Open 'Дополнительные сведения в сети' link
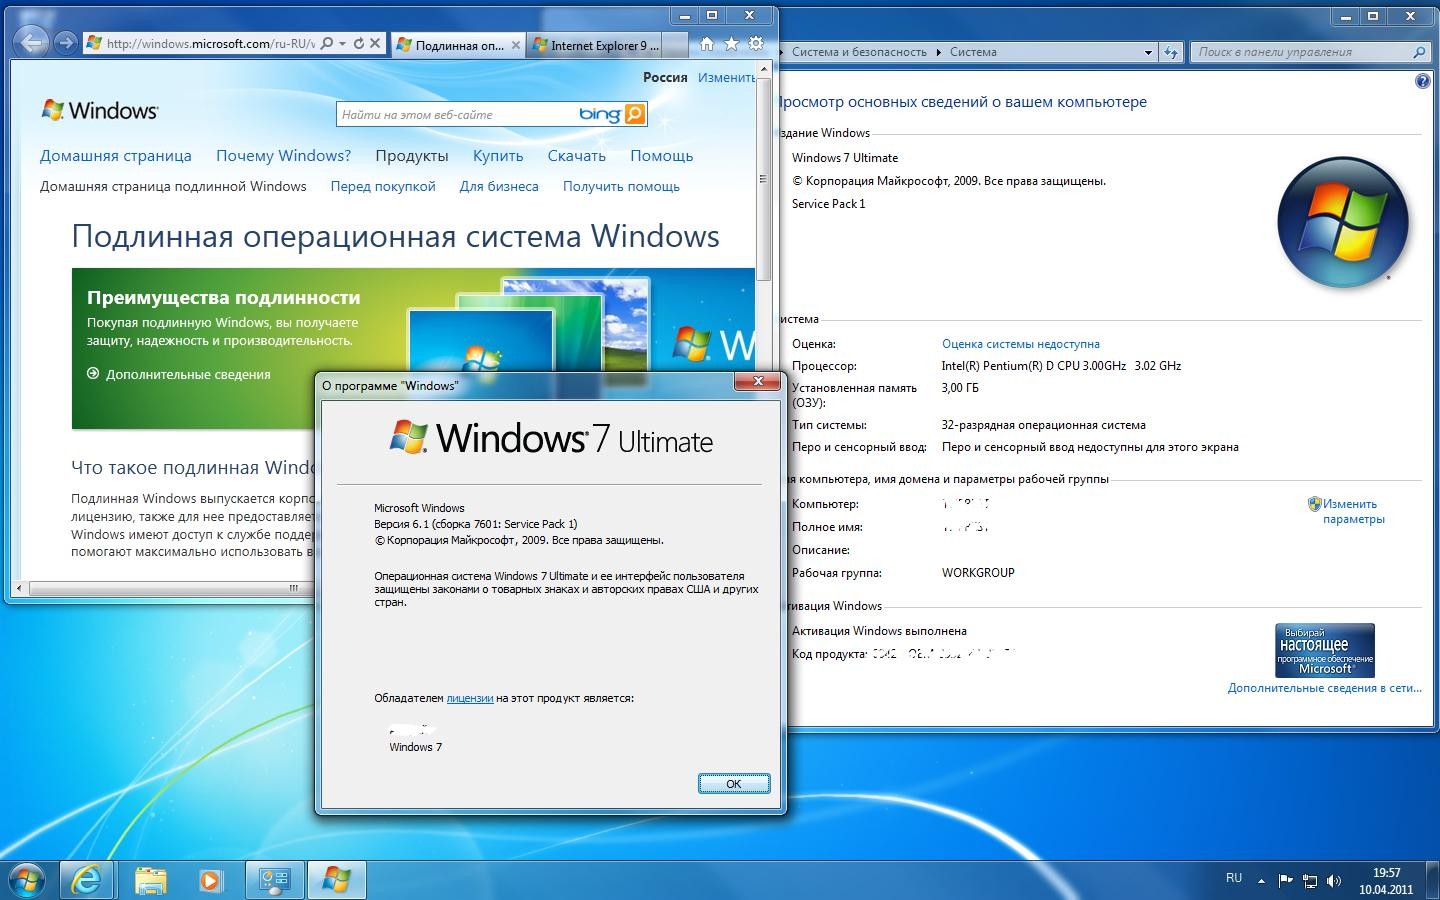Image resolution: width=1440 pixels, height=900 pixels. click(1324, 688)
